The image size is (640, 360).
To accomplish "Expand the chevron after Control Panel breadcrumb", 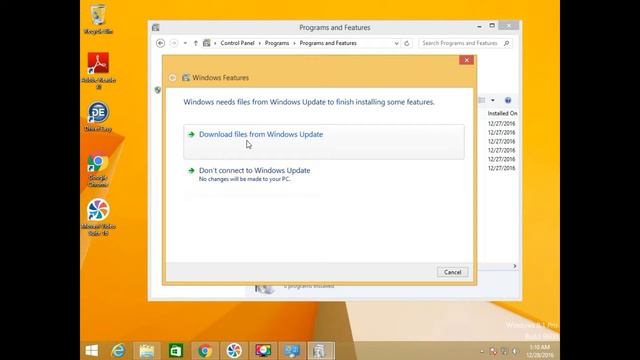I will pyautogui.click(x=260, y=43).
